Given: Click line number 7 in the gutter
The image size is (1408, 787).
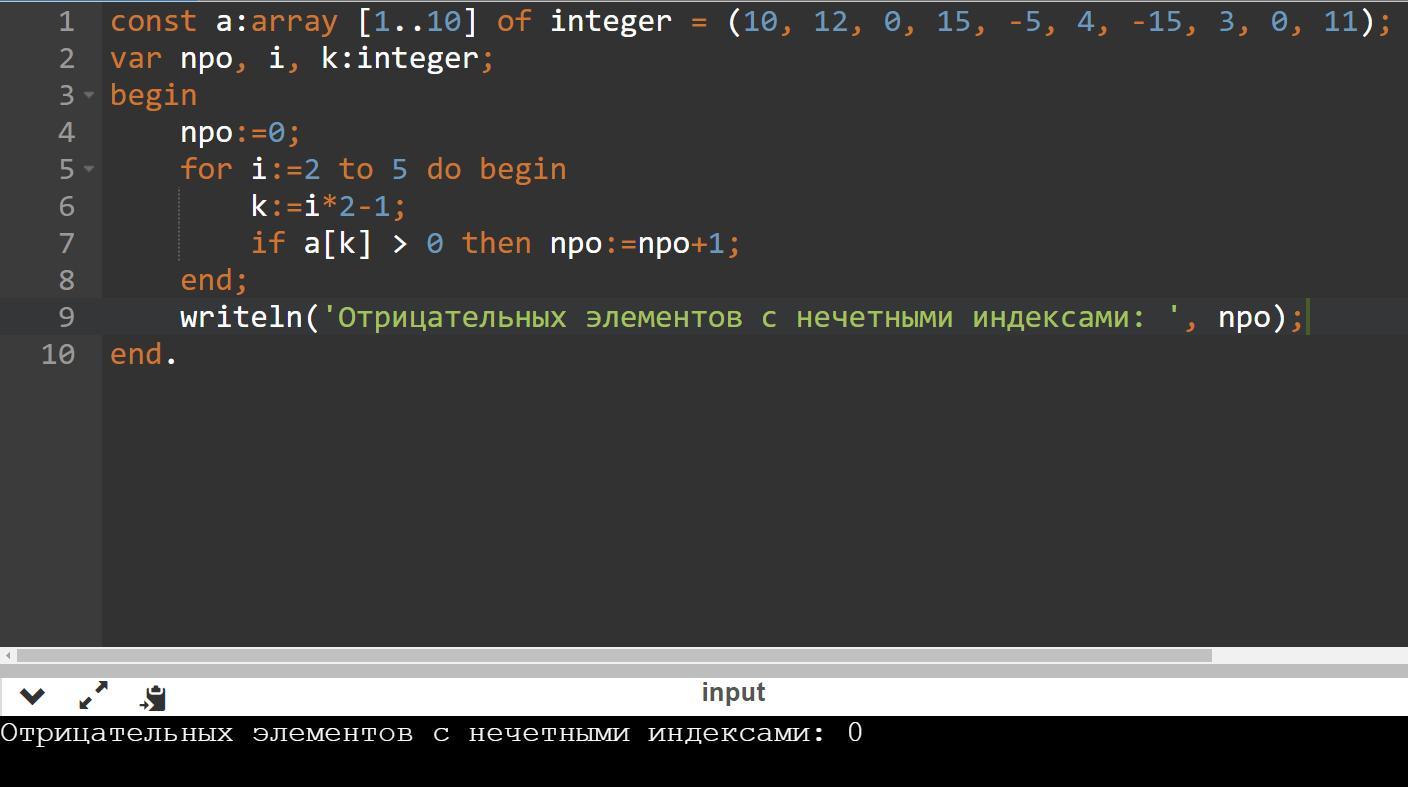Looking at the screenshot, I should tap(66, 243).
